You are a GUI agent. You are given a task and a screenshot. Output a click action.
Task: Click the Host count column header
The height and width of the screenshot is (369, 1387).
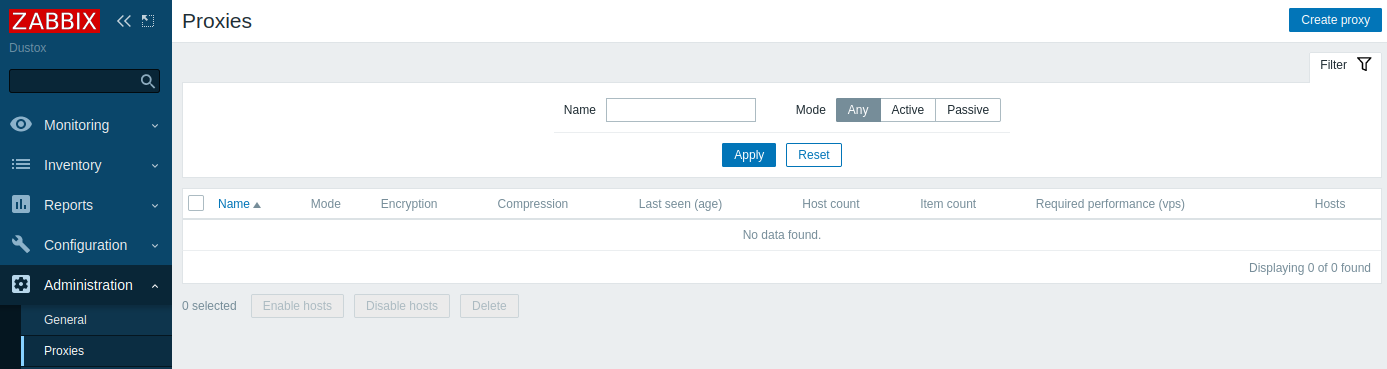831,204
